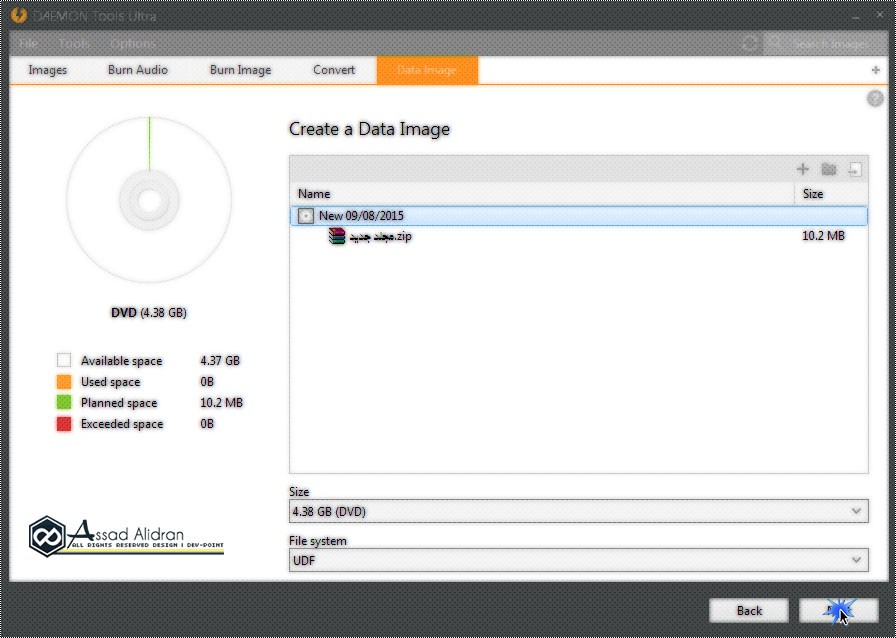Click the DAEMON Tools lightning logo icon

19,15
